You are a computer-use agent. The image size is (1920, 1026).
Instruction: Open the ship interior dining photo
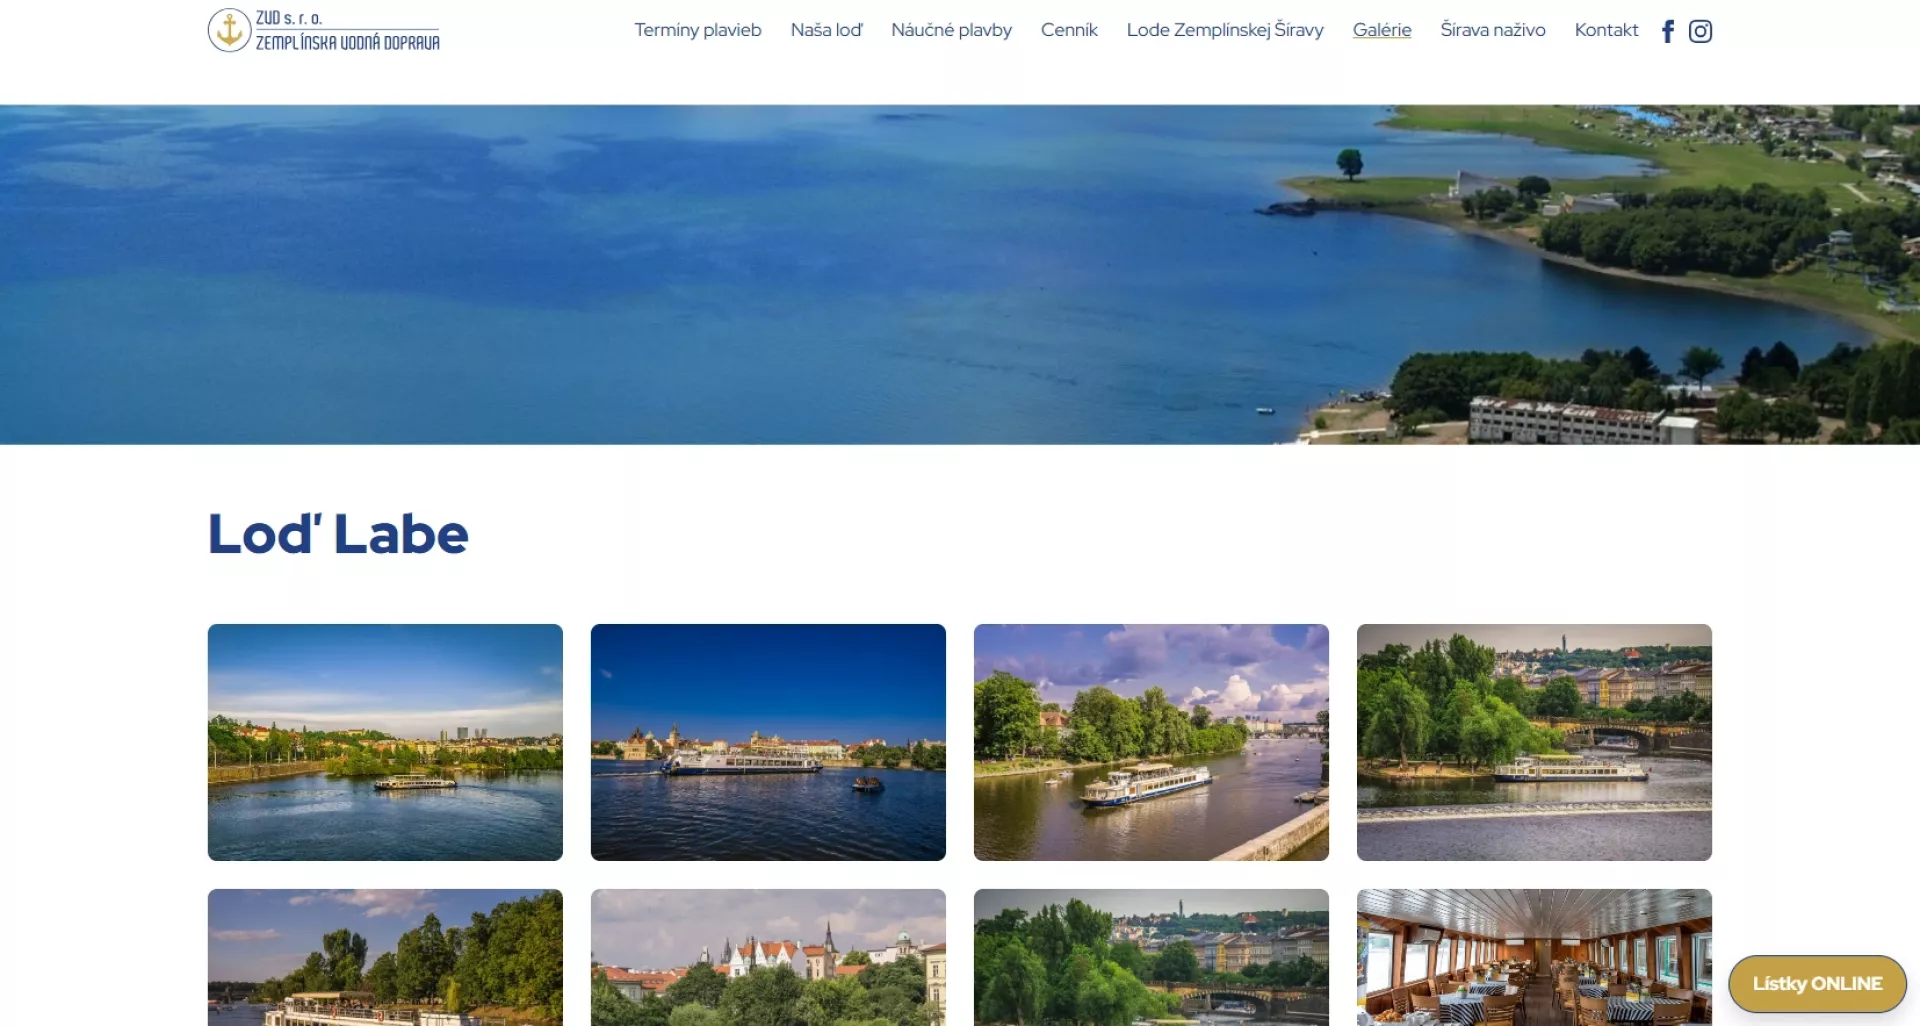point(1534,957)
